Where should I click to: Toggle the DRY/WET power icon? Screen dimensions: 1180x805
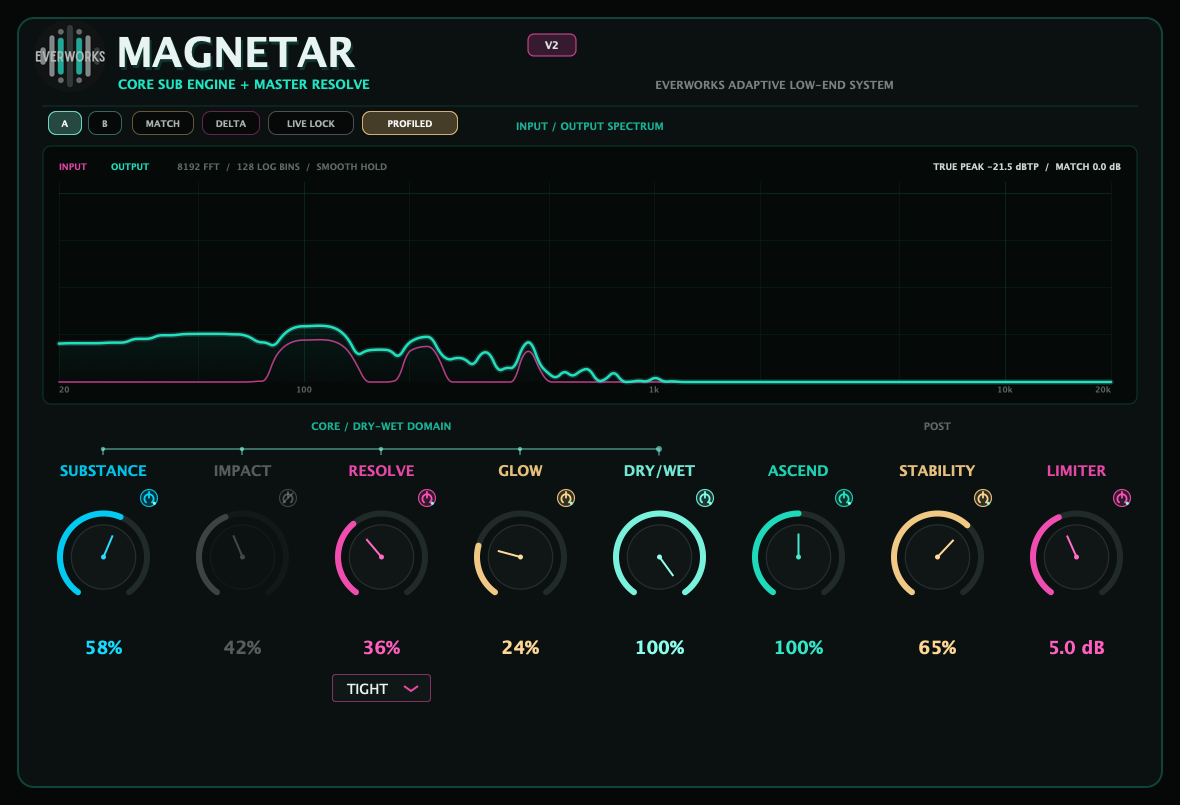pos(704,497)
